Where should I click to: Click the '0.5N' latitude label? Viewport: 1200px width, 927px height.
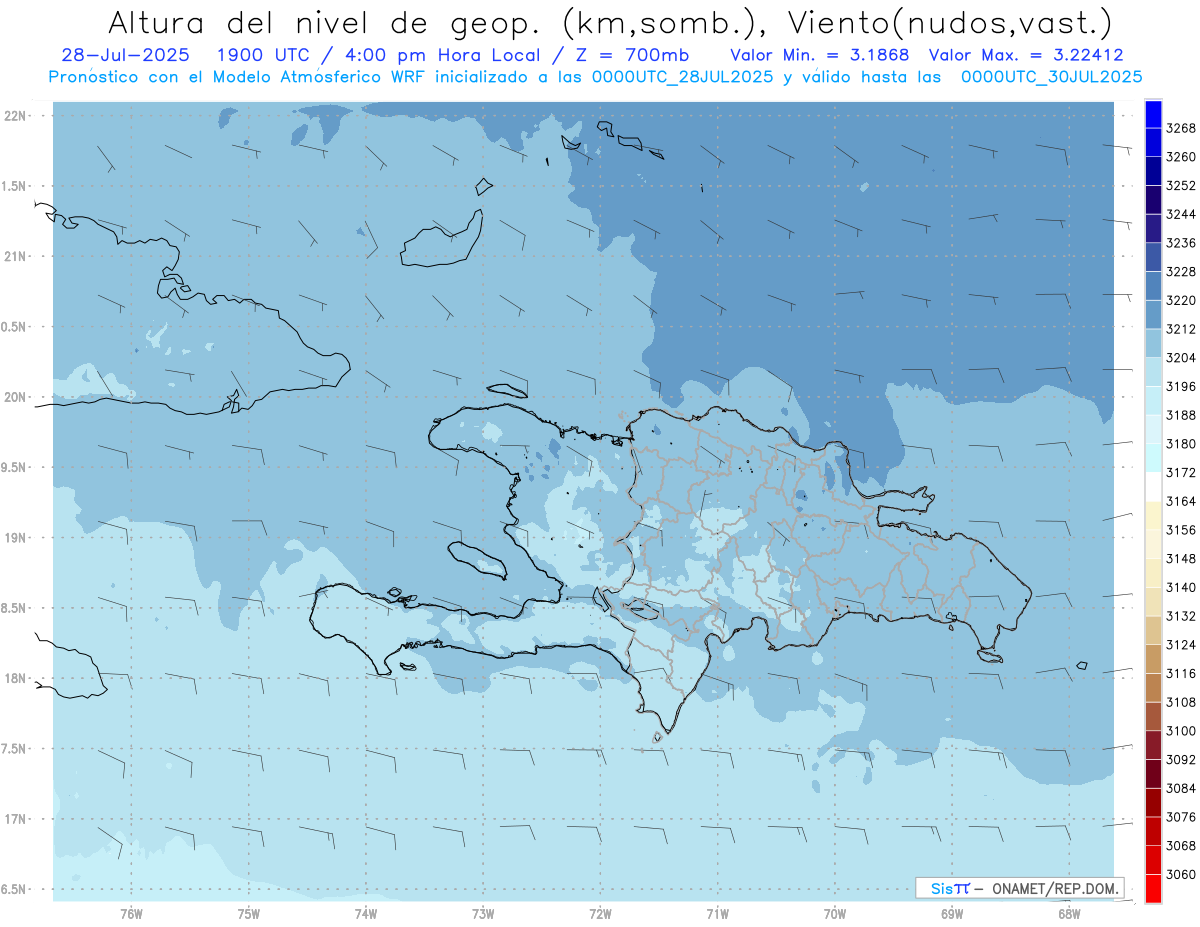14,327
